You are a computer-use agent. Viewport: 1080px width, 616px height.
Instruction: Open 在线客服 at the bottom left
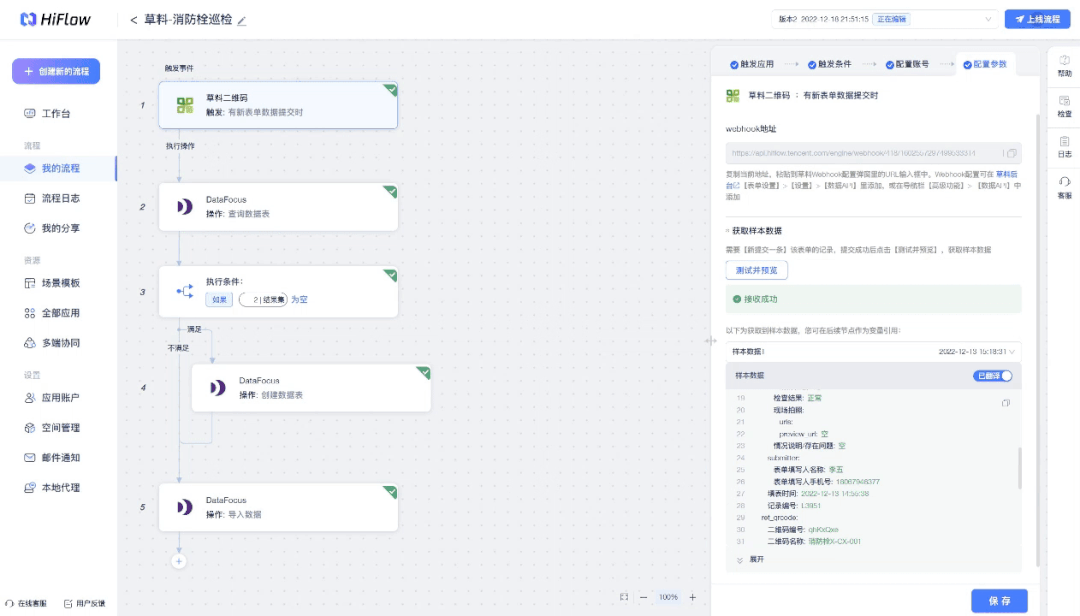click(26, 604)
